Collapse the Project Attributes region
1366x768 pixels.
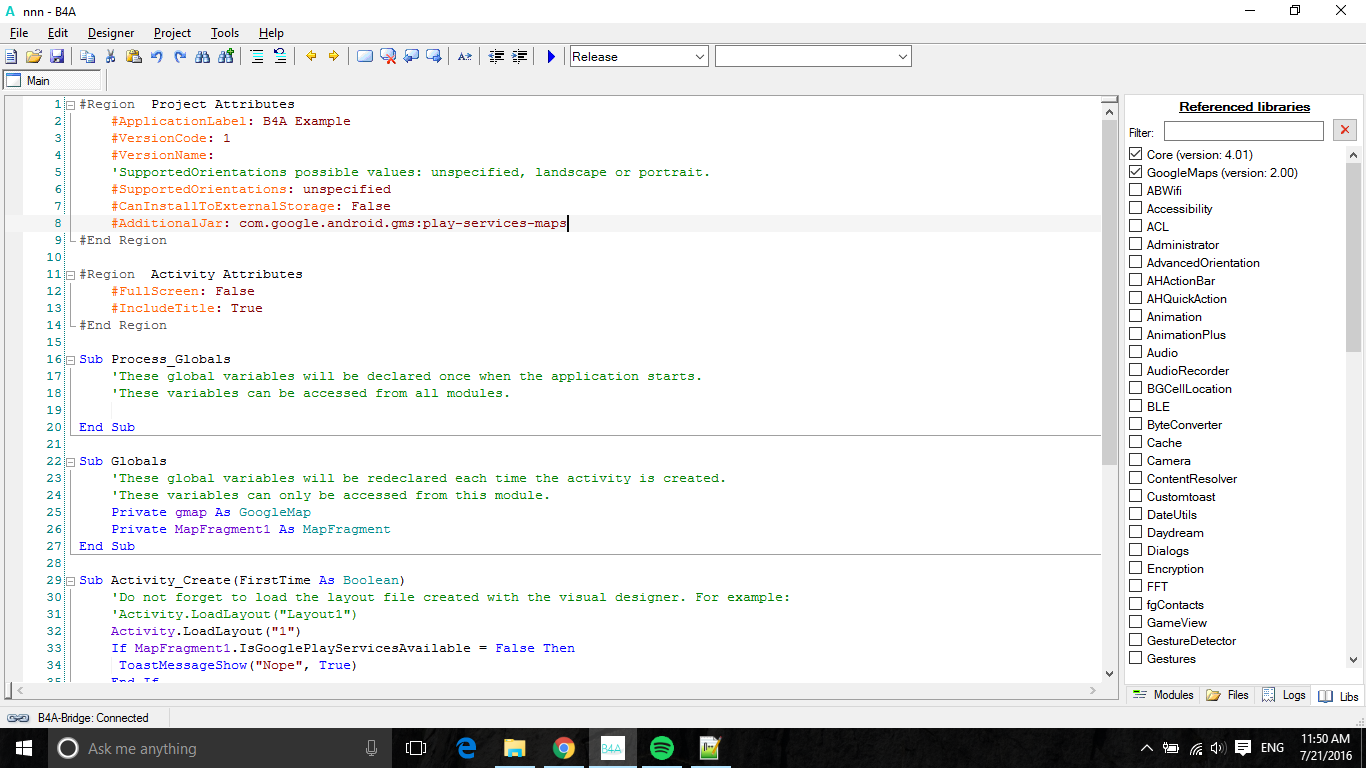[x=70, y=104]
